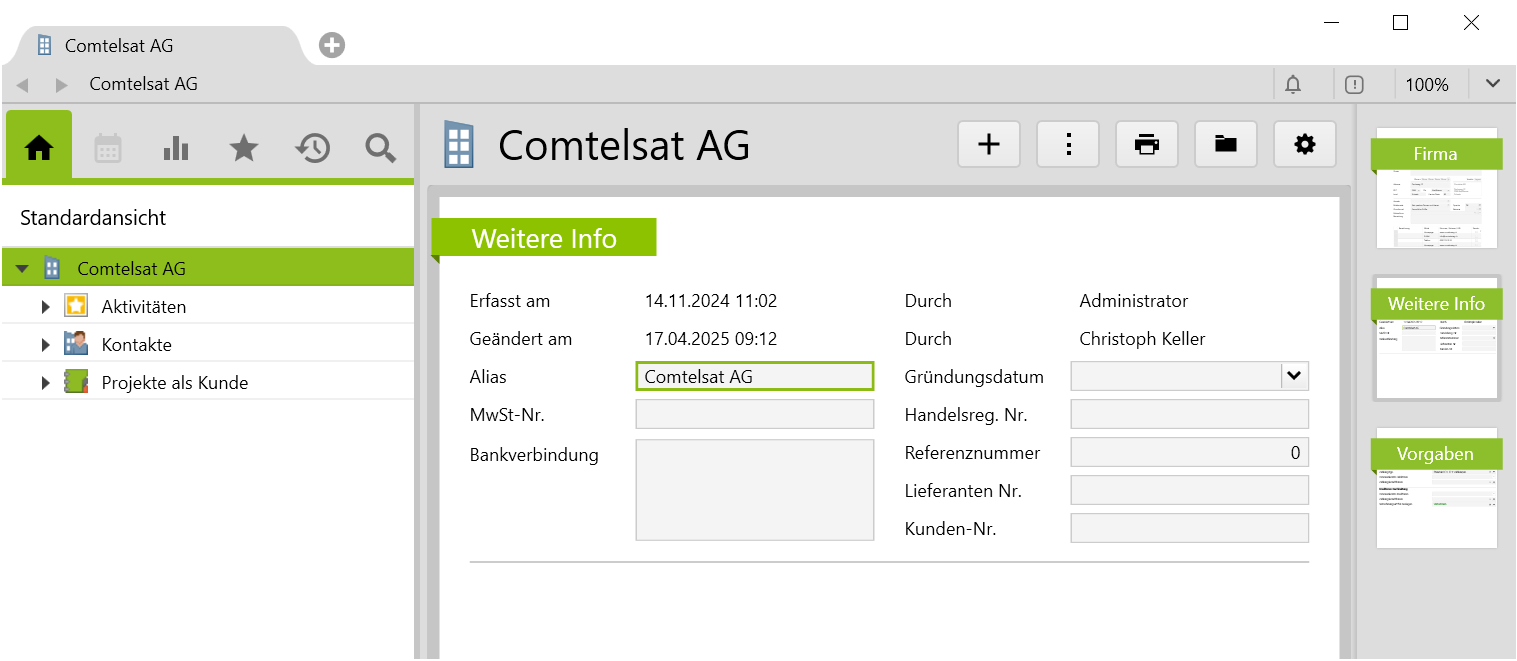Screen dimensions: 1517x661
Task: Open the home view in sidebar
Action: pyautogui.click(x=39, y=148)
